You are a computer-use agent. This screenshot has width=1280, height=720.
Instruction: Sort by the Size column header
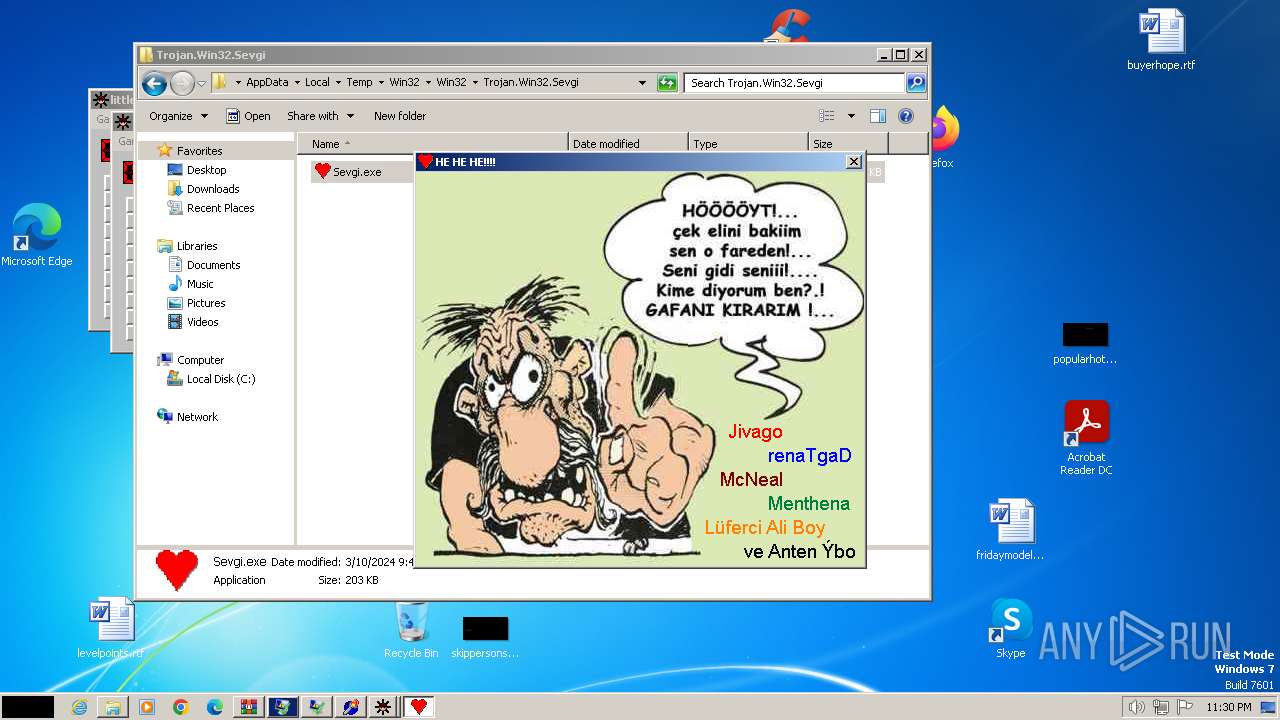point(848,144)
